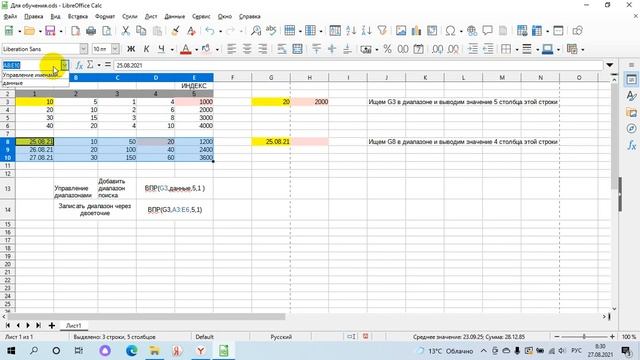This screenshot has height=360, width=640.
Task: Click Sort Ascending icon
Action: (x=351, y=31)
